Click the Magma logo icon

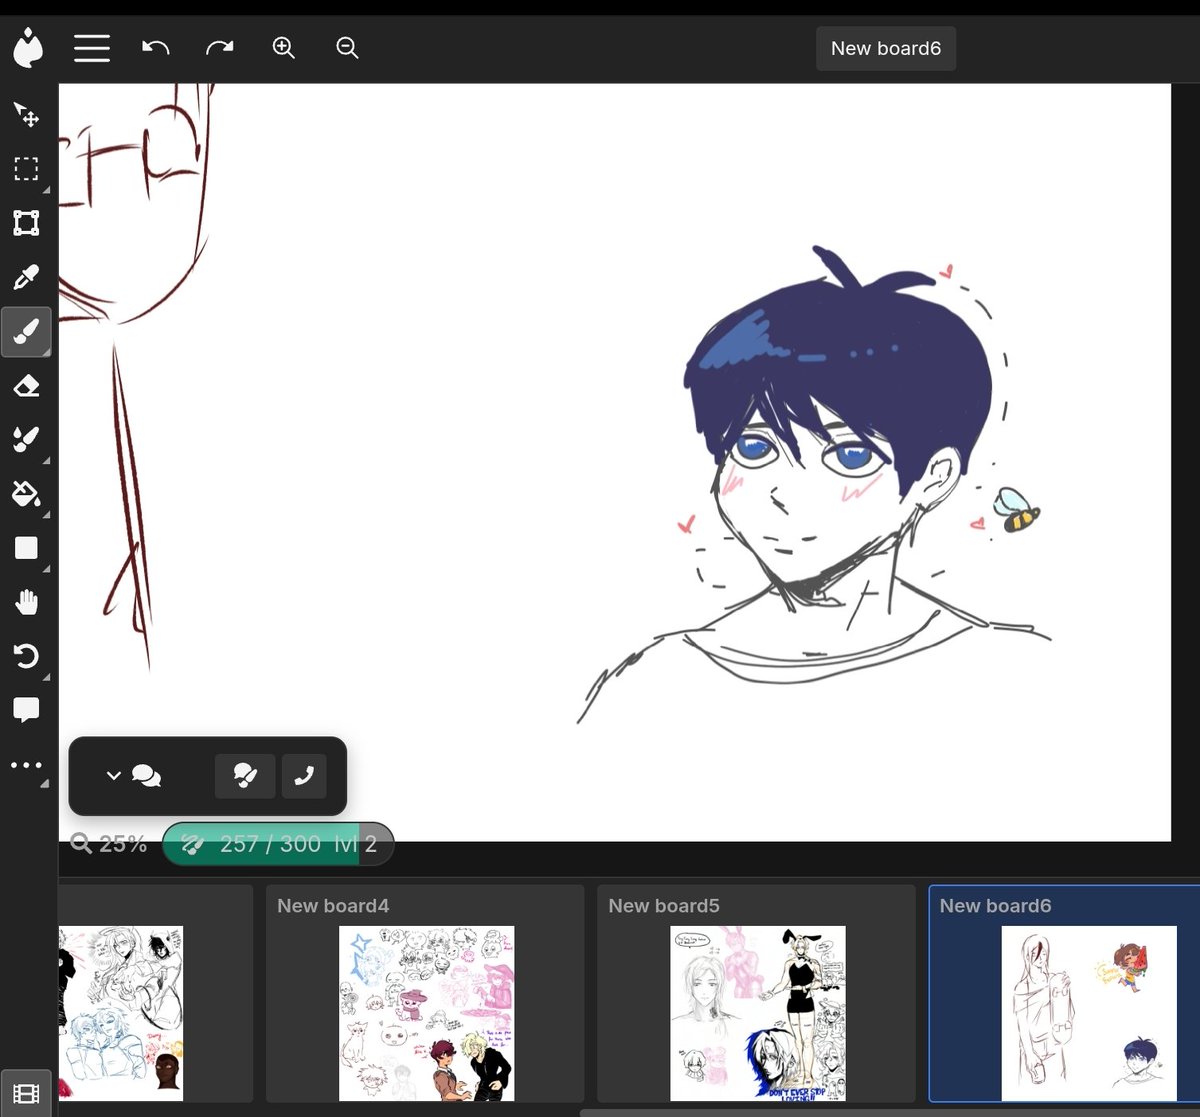[x=28, y=48]
